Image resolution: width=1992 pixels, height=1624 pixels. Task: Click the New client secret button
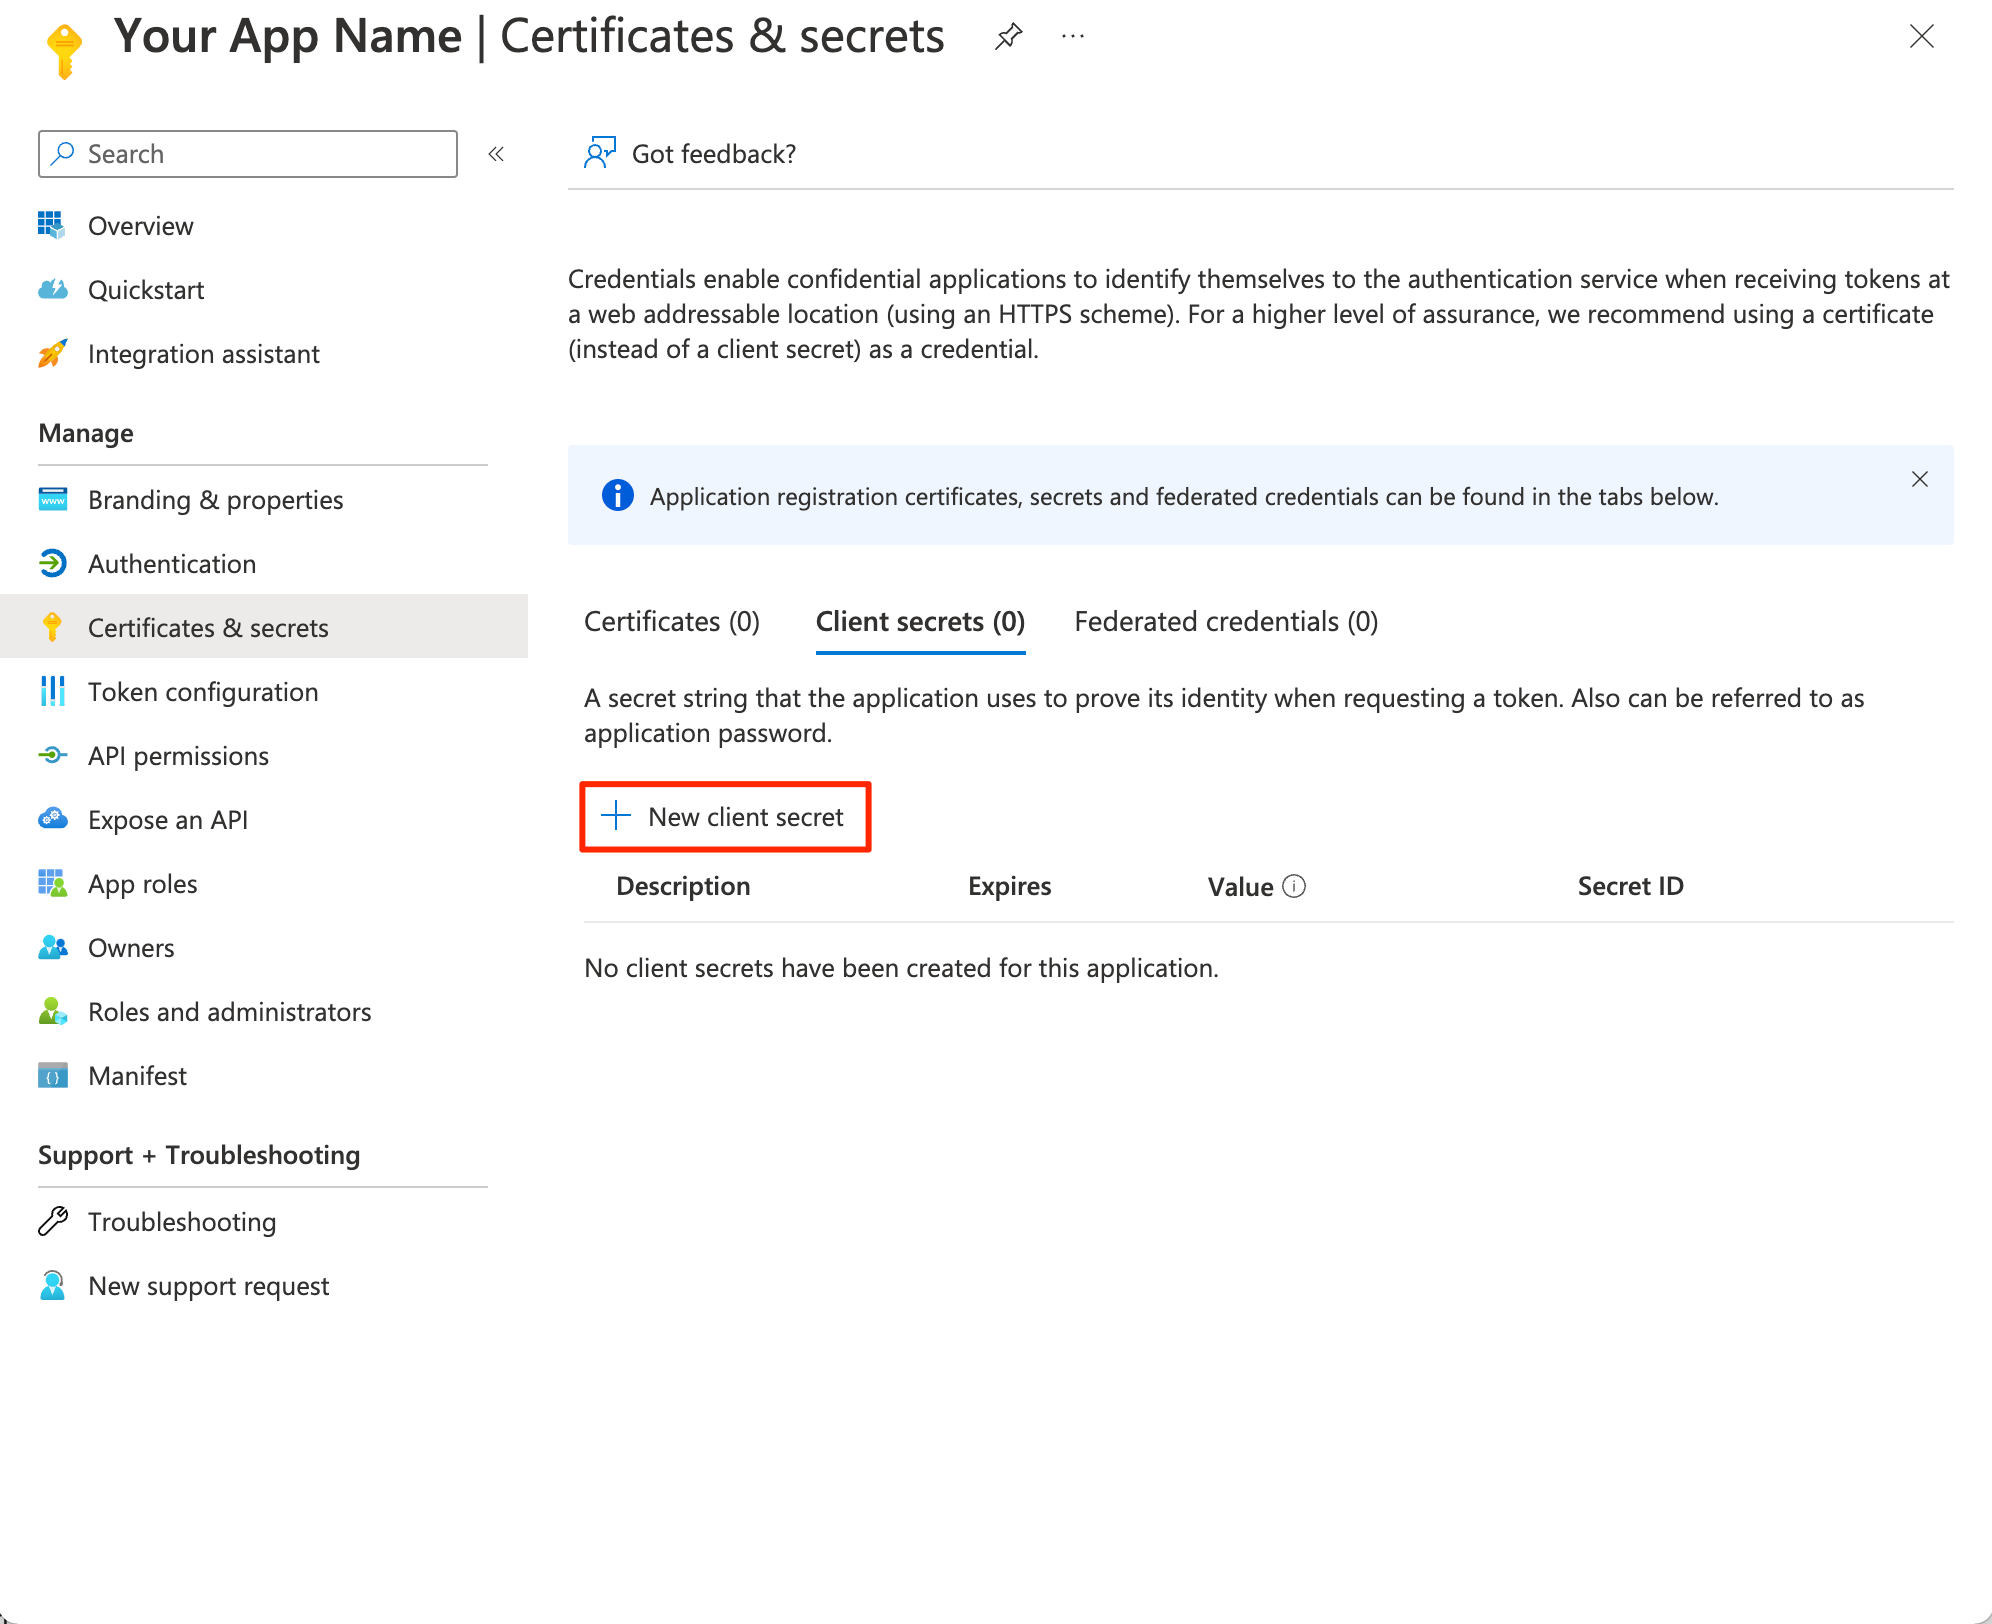[x=726, y=817]
